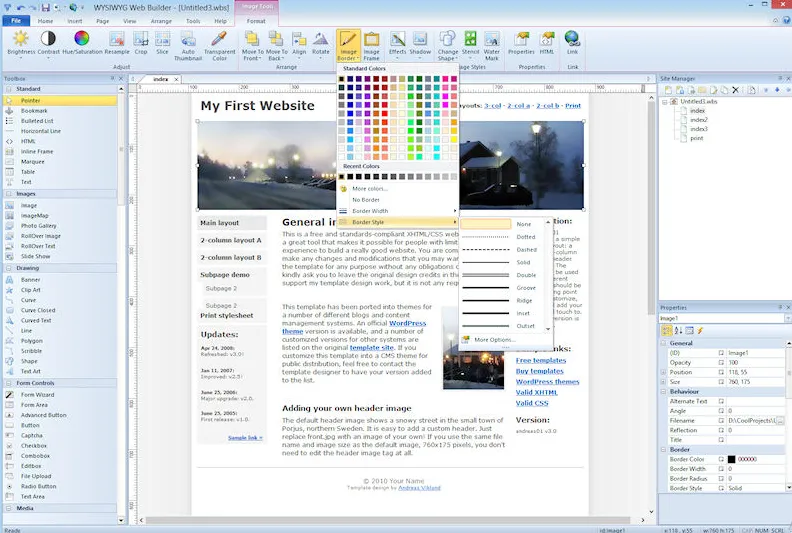This screenshot has height=533, width=792.
Task: Click the black Border Color swatch
Action: [x=731, y=459]
